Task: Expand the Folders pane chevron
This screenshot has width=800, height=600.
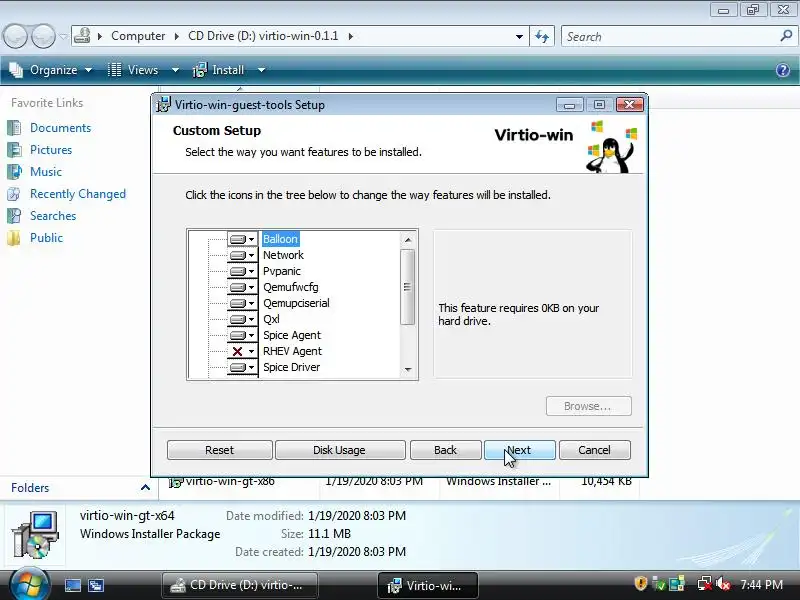Action: tap(145, 488)
